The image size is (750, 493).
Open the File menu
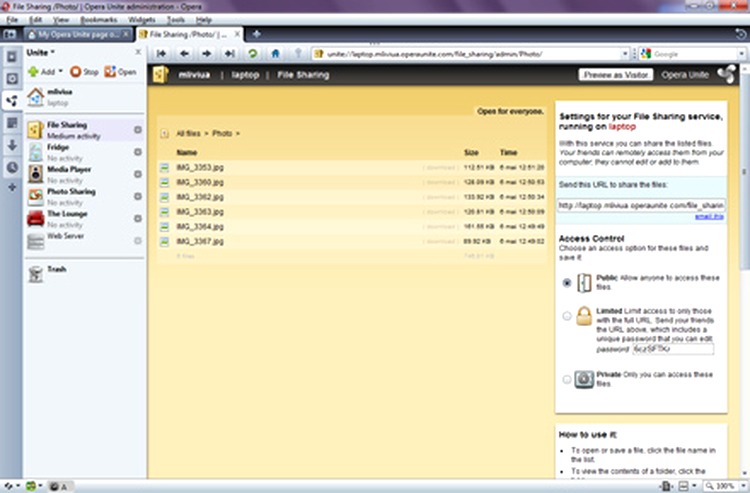12,20
